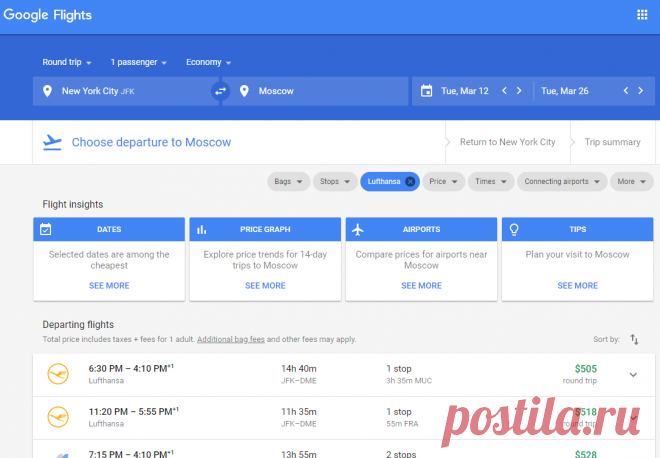Click the PRICE GRAPH card header
This screenshot has width=660, height=458.
265,229
